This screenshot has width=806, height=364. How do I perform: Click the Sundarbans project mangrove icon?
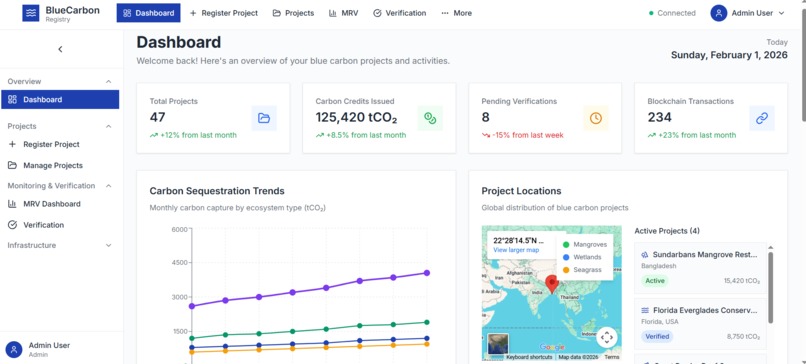tap(645, 254)
